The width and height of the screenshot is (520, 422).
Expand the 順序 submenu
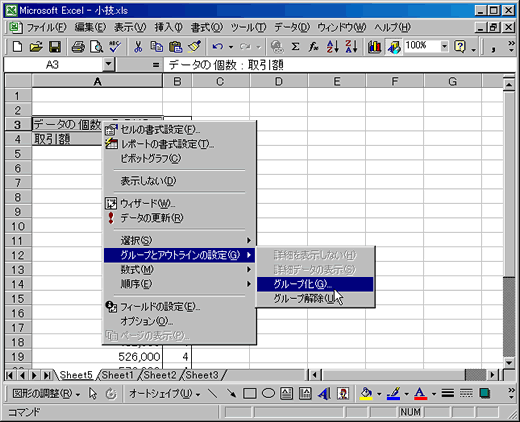[180, 284]
